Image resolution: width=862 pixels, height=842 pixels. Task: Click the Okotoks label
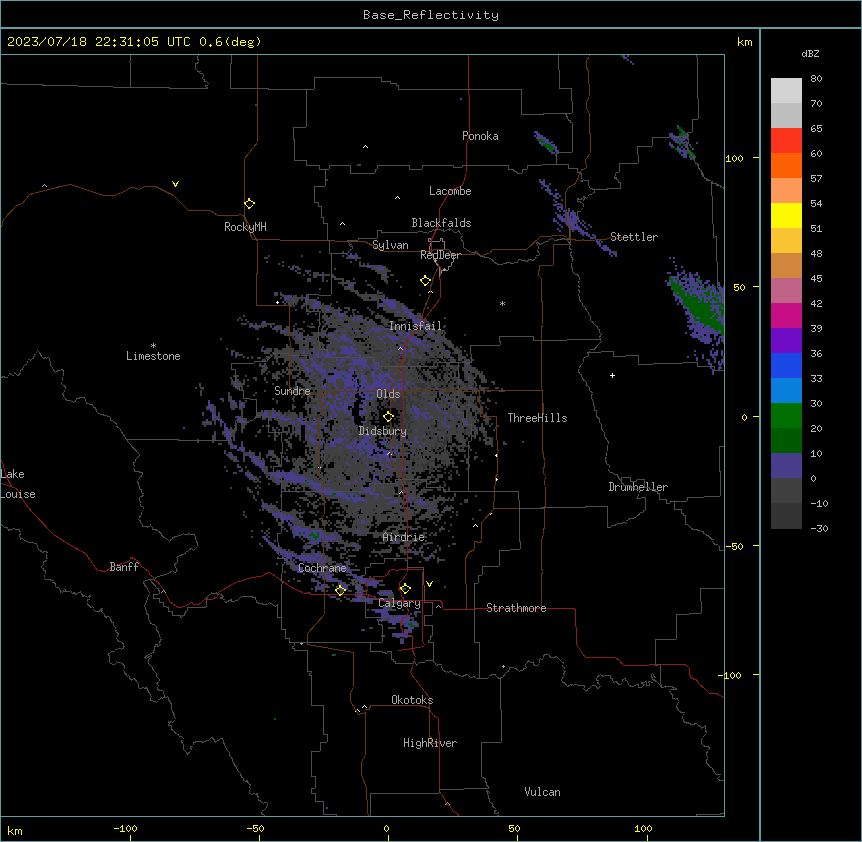click(412, 700)
